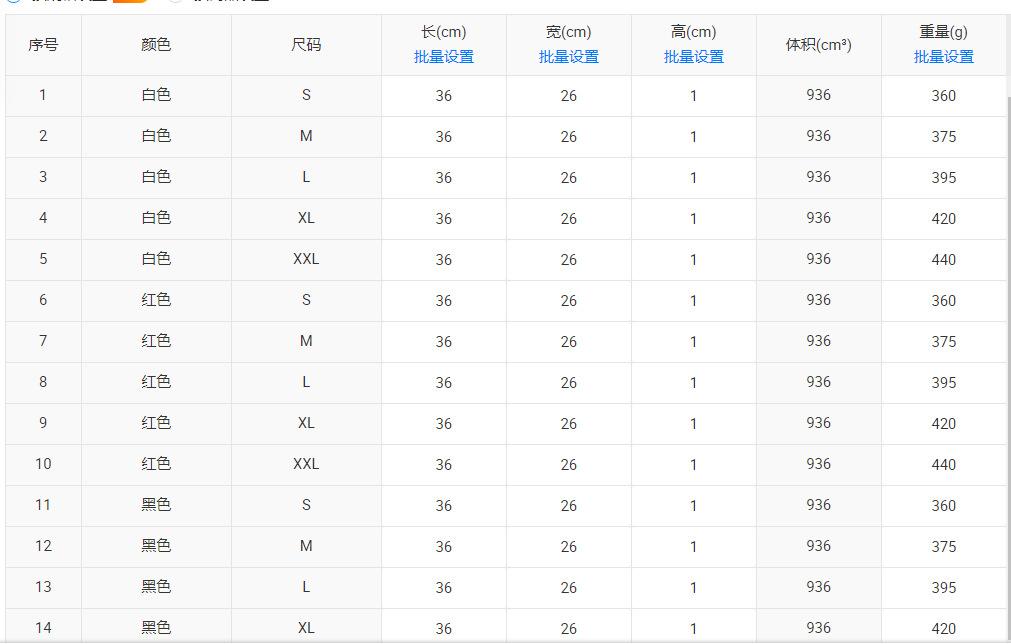Select weight field showing 375 in row 2
This screenshot has width=1011, height=644.
pos(944,137)
